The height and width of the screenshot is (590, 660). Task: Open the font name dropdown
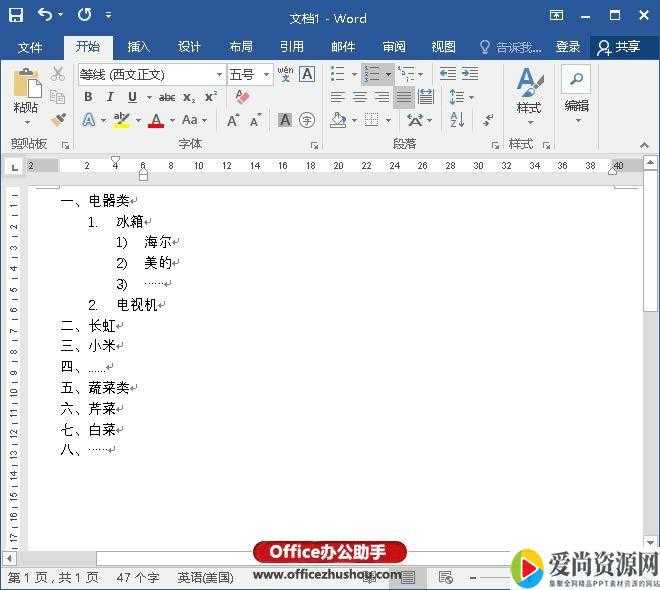[219, 74]
